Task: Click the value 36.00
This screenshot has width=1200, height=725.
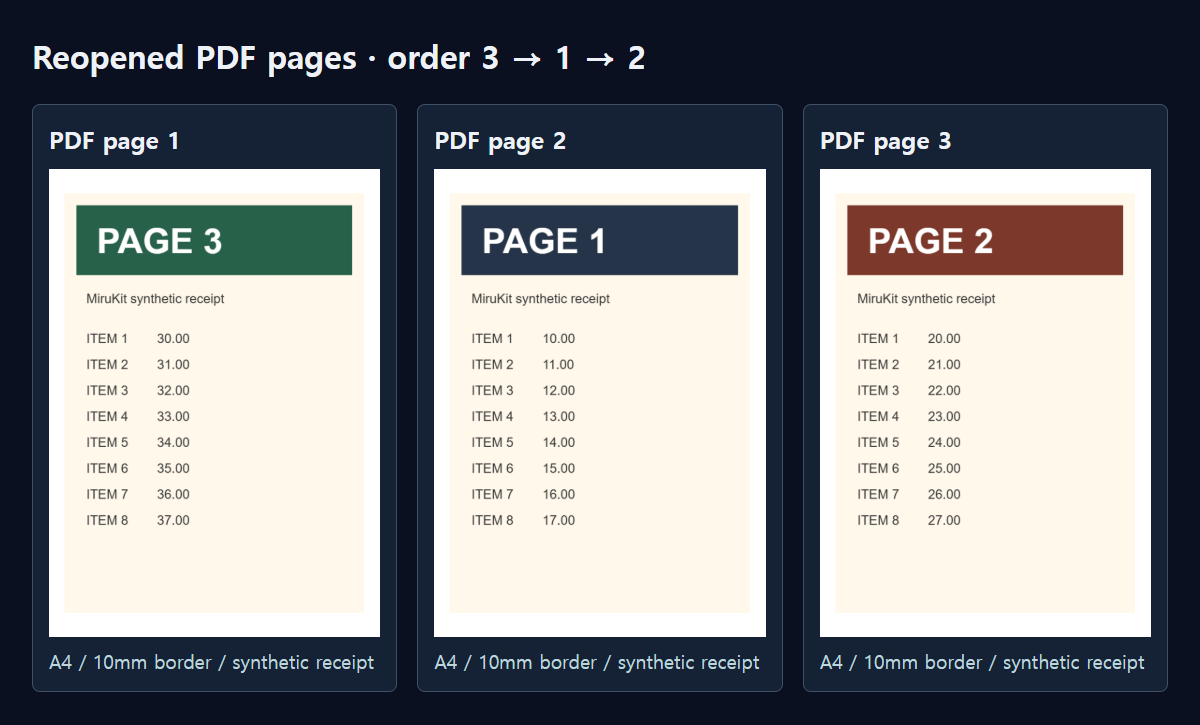Action: pos(173,495)
